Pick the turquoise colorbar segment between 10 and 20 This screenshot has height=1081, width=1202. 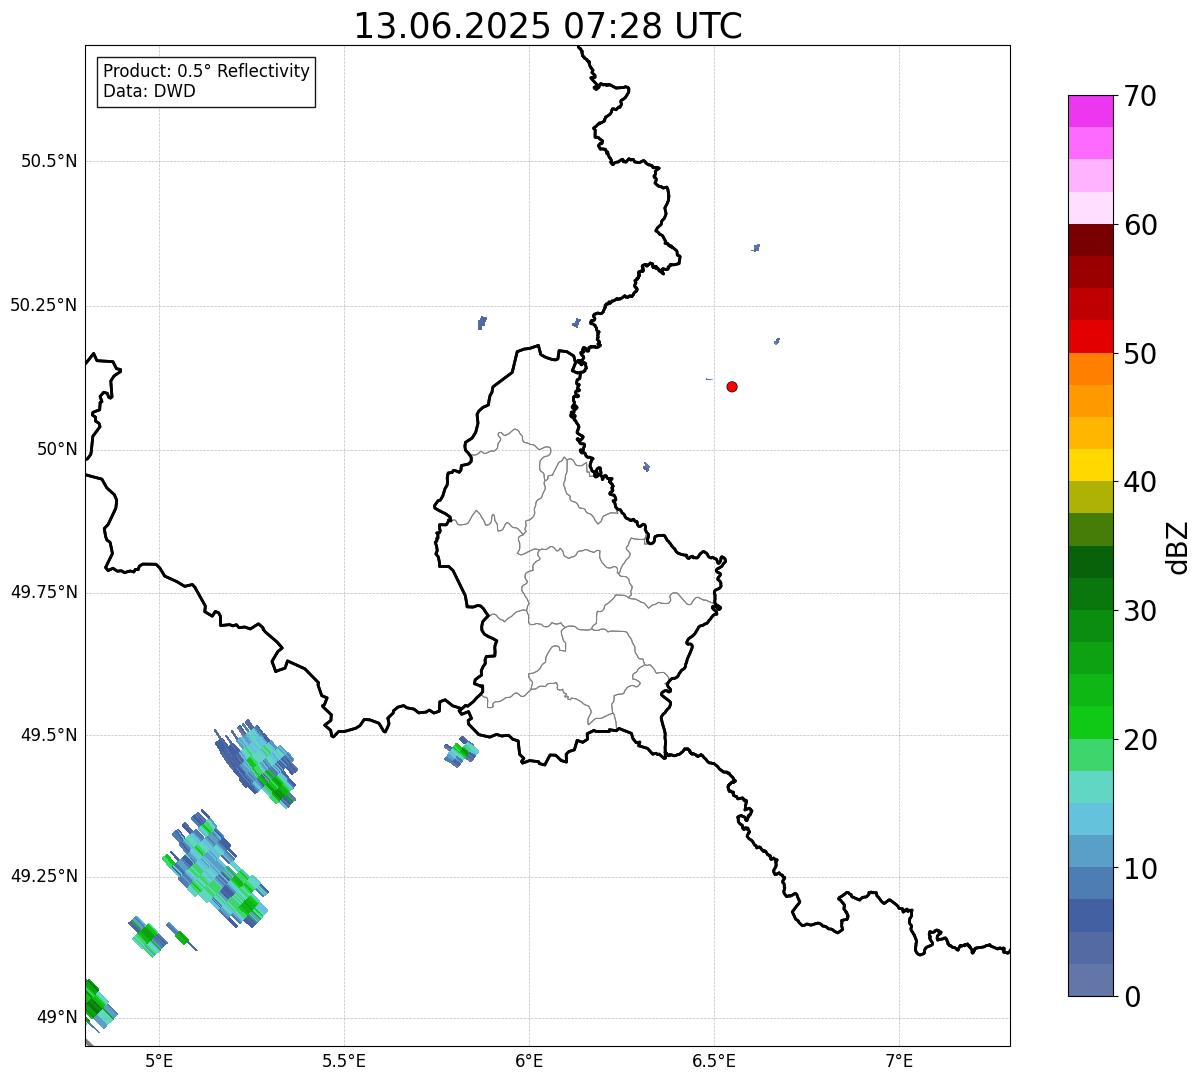1091,787
